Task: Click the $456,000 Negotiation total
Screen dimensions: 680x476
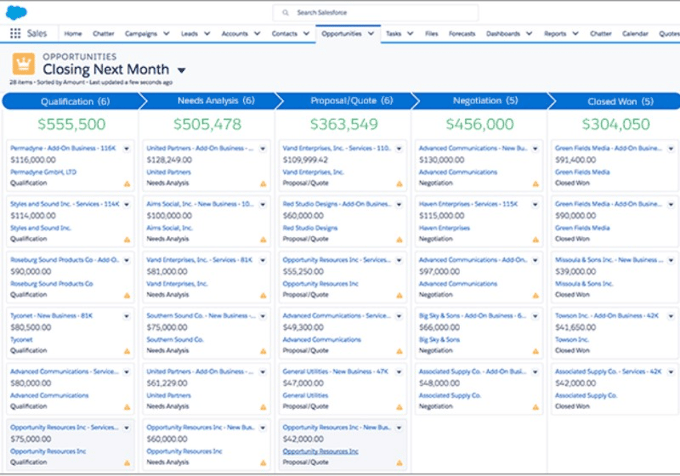Action: tap(480, 124)
